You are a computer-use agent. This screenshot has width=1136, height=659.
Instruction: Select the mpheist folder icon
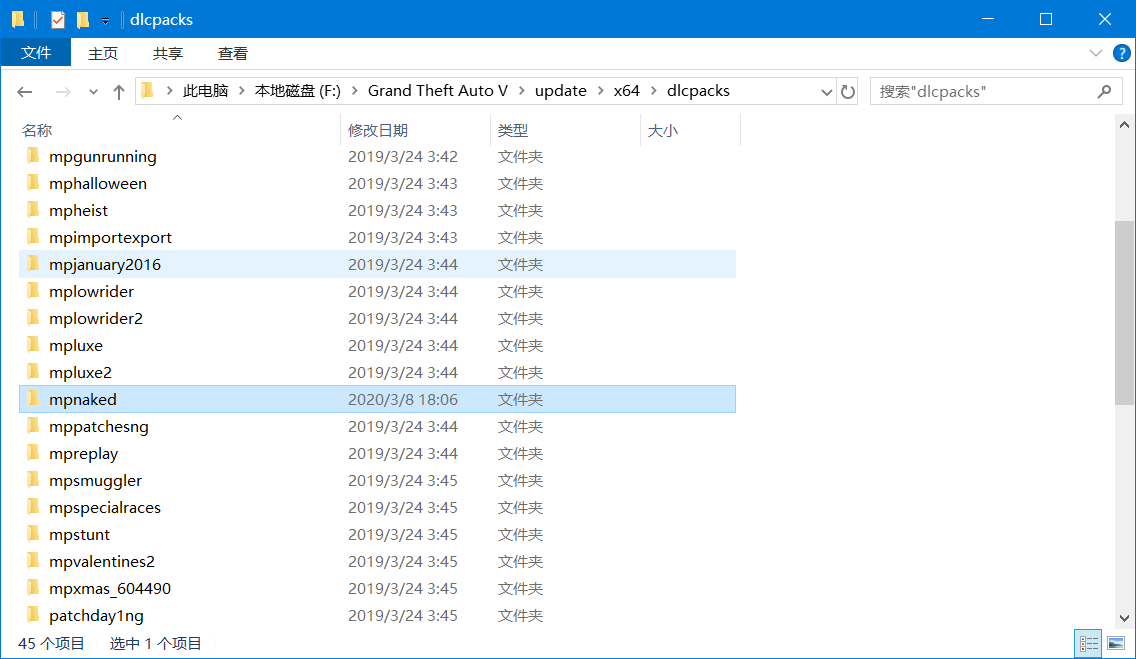[x=33, y=210]
